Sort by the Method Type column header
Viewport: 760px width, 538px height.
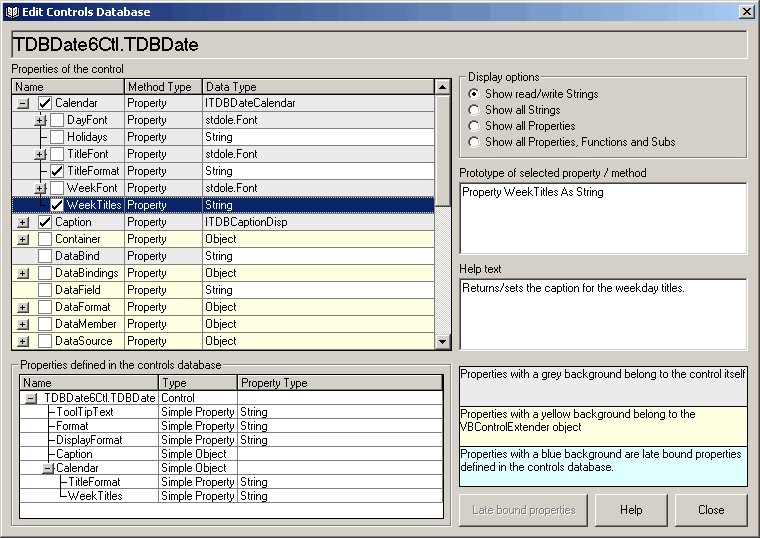[x=163, y=87]
